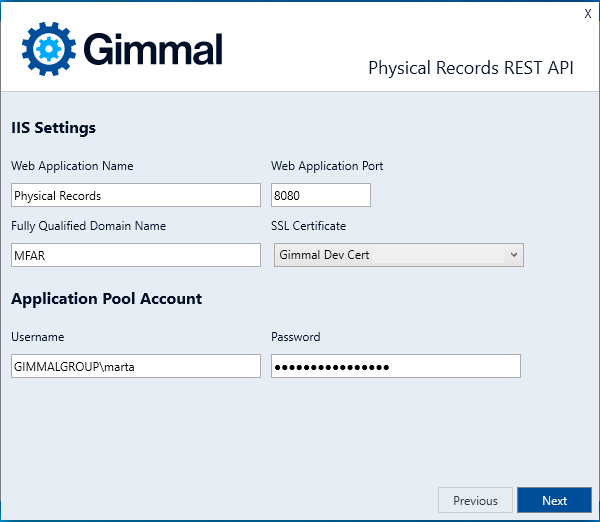Image resolution: width=600 pixels, height=522 pixels.
Task: Click the Web Application Name label
Action: pyautogui.click(x=72, y=166)
